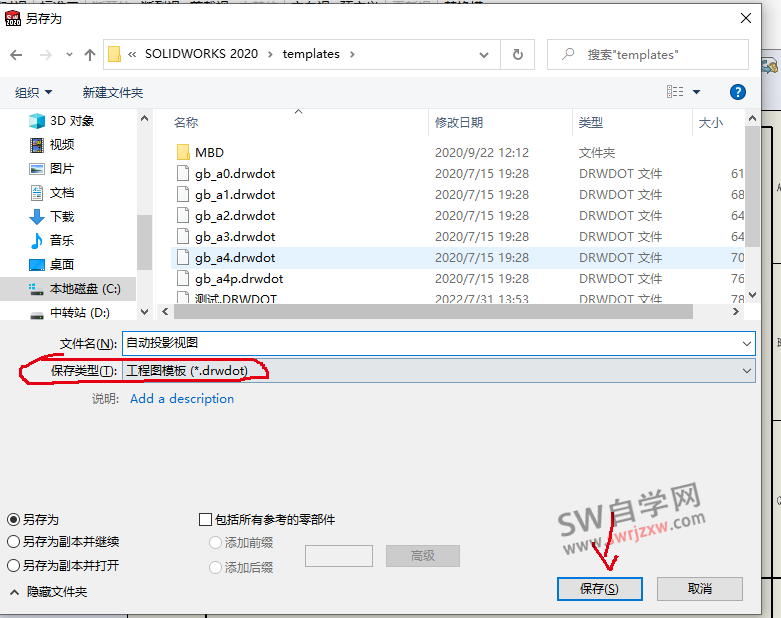
Task: Click the gb_a4p.drwdot file icon
Action: coord(183,278)
